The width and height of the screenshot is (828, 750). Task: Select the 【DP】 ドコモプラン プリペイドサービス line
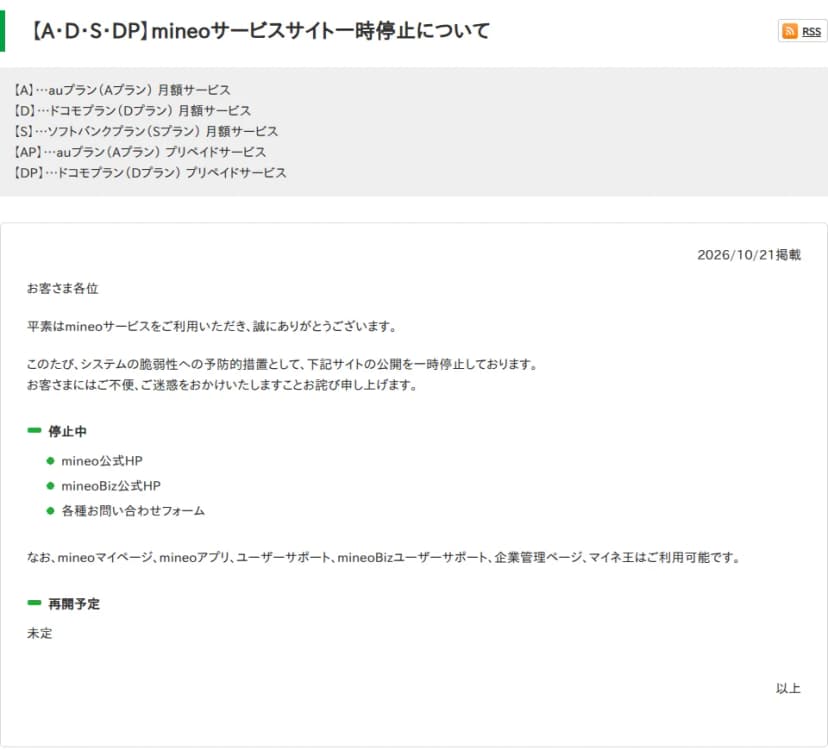point(150,173)
